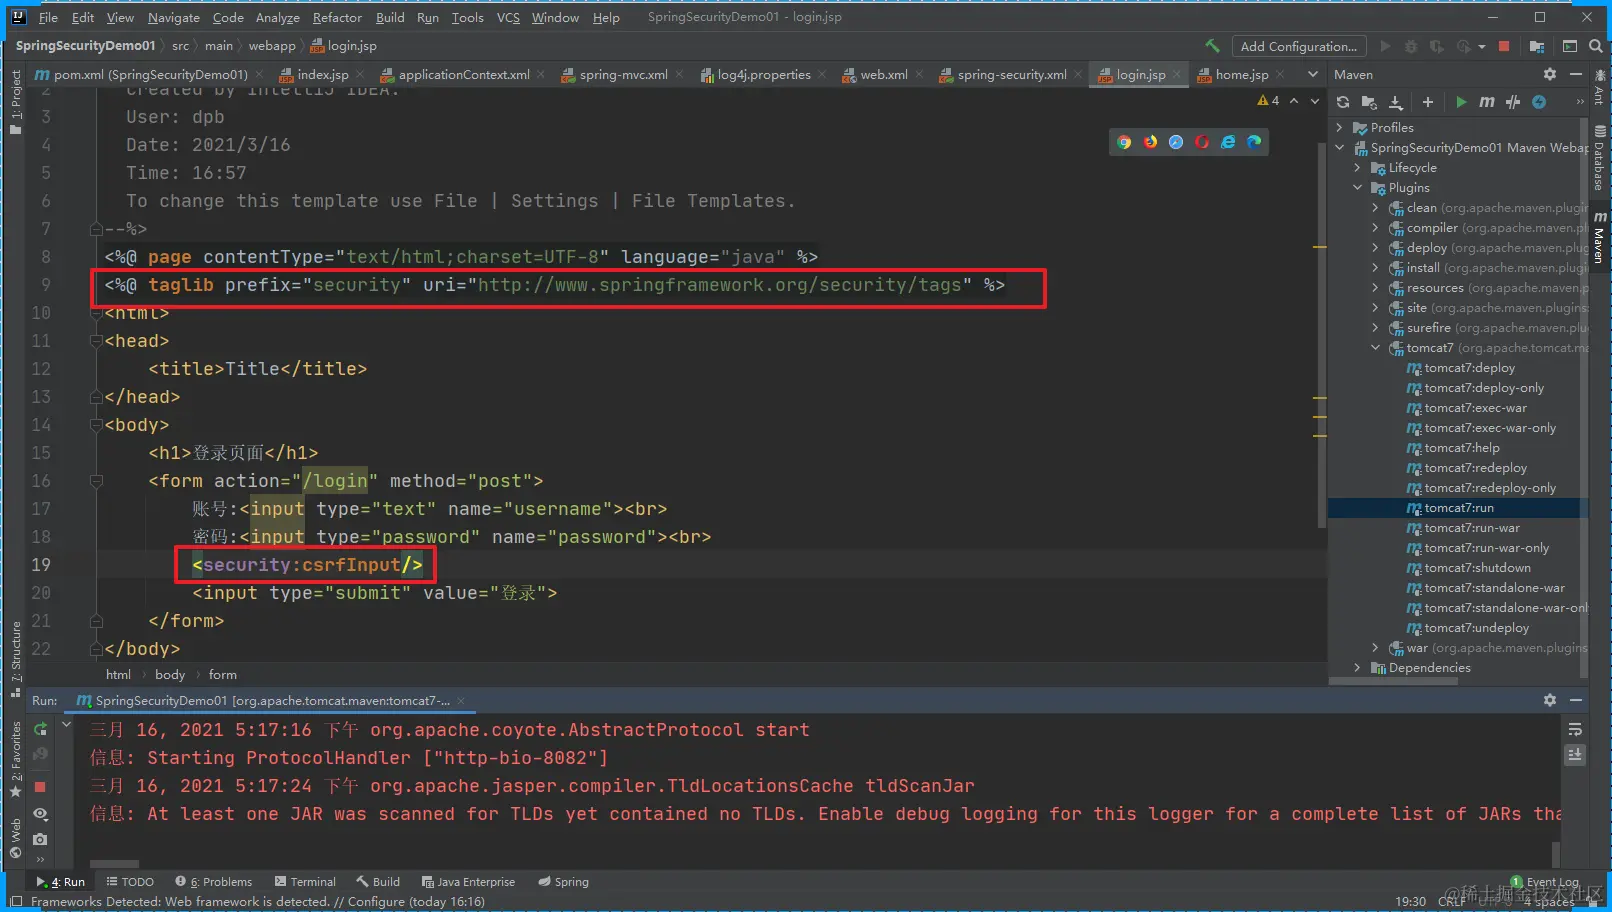Image resolution: width=1612 pixels, height=912 pixels.
Task: Open the Terminal tool window
Action: (305, 882)
